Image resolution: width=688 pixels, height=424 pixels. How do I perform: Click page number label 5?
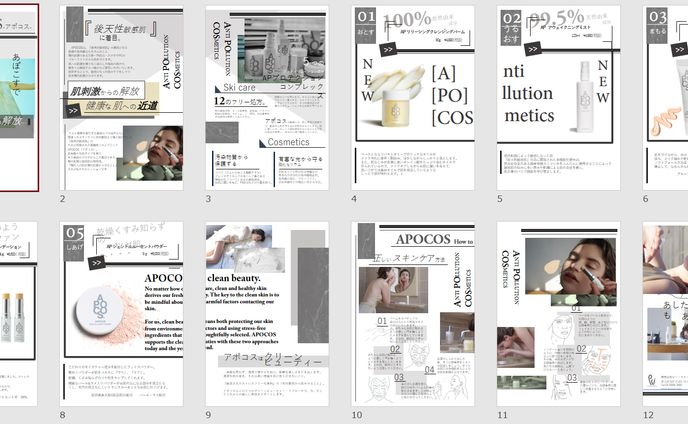pyautogui.click(x=499, y=199)
